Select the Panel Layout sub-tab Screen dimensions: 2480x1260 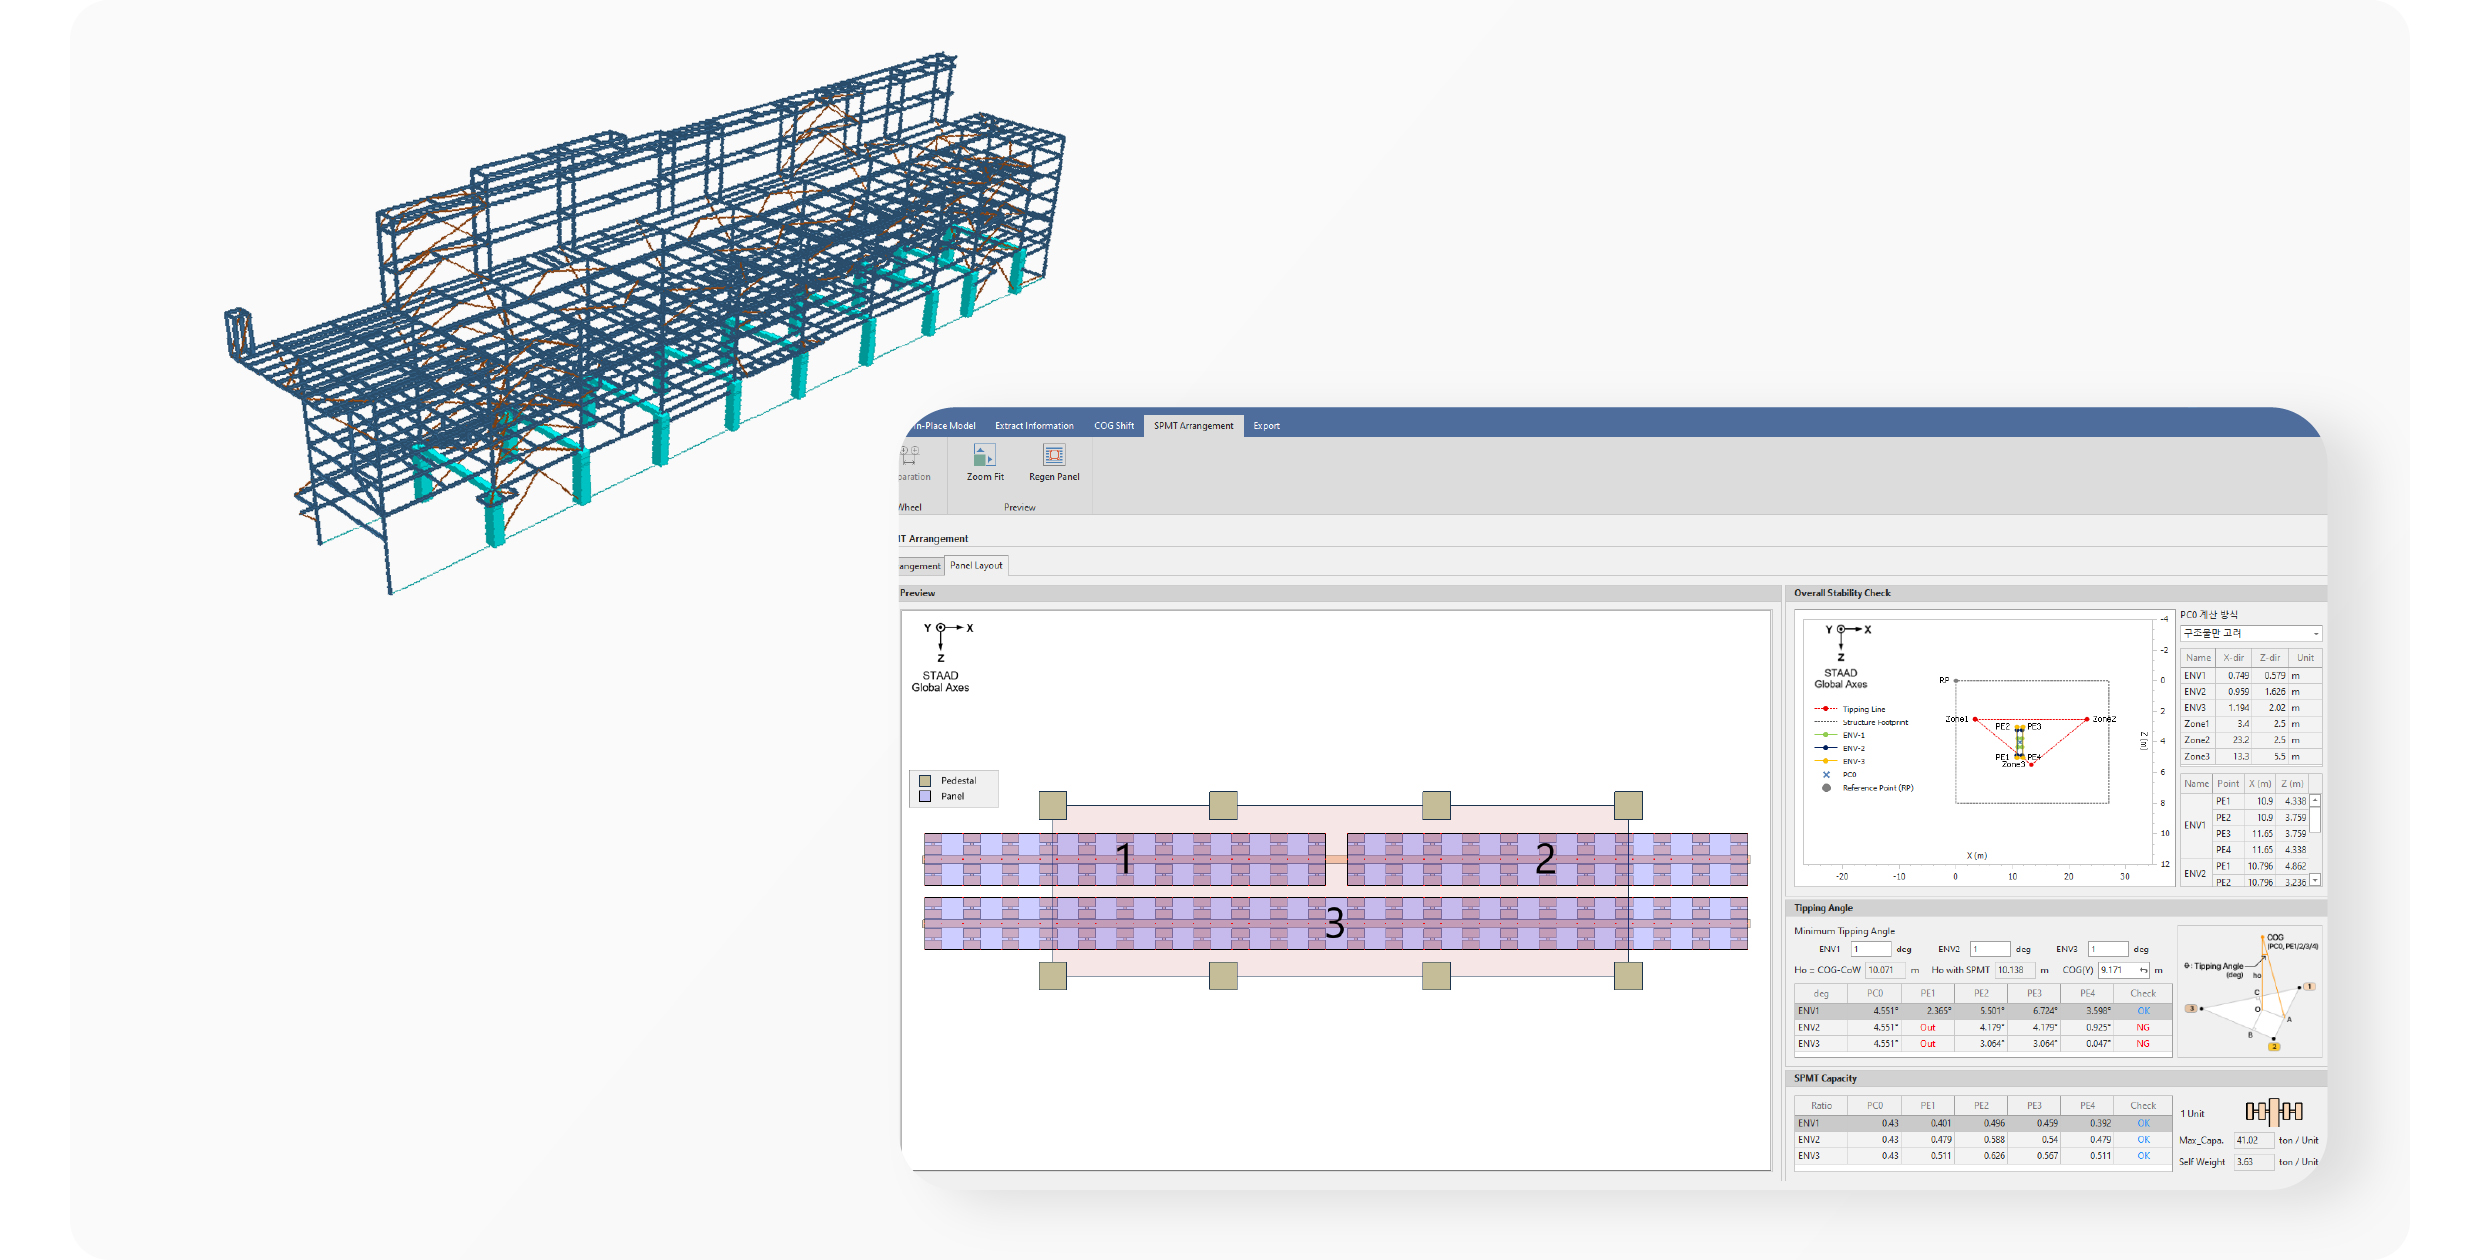tap(976, 566)
